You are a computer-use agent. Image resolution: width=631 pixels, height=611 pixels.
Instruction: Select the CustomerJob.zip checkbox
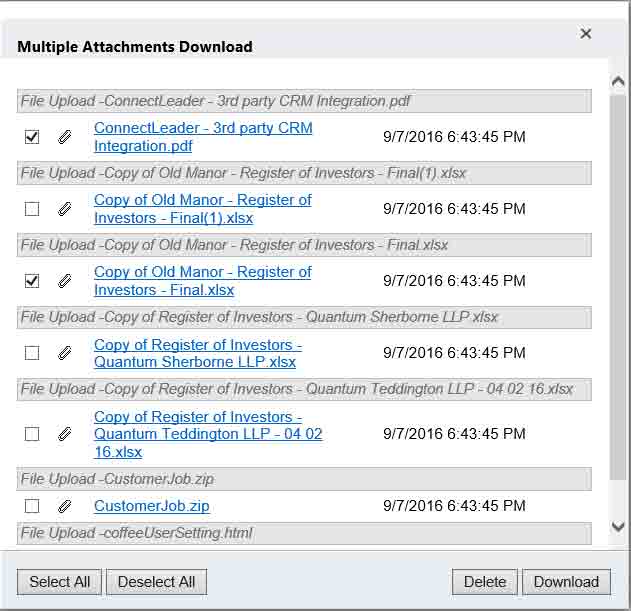[x=32, y=506]
